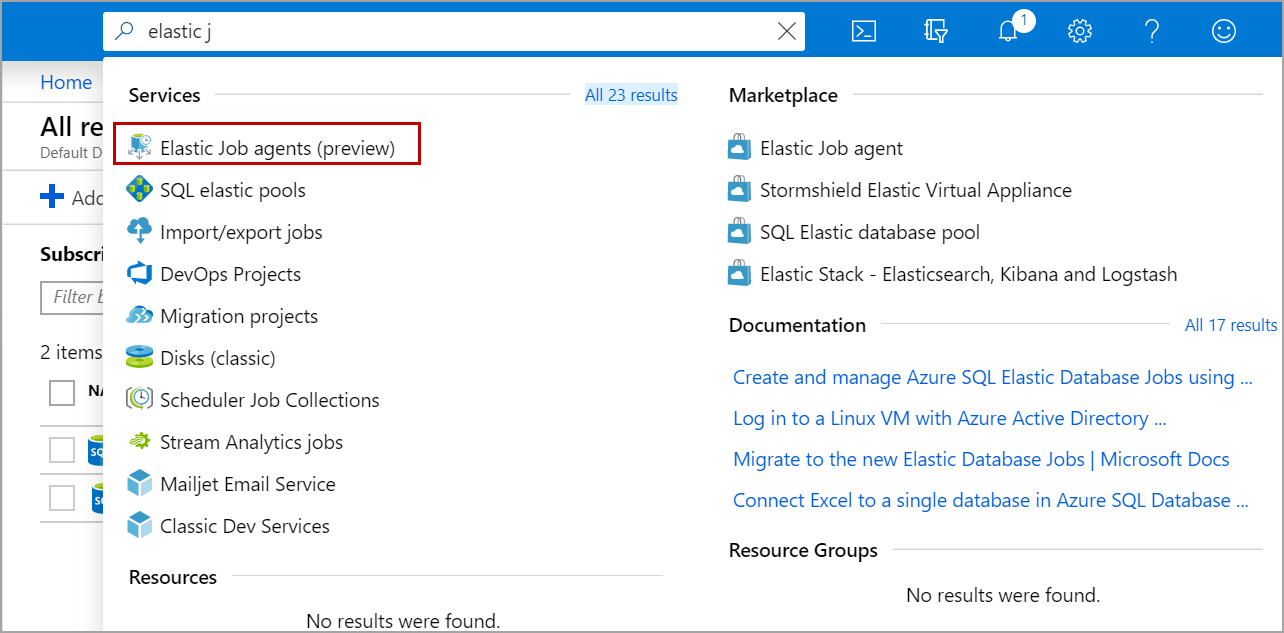Check the first SQL resource row checkbox
The image size is (1284, 633).
coord(62,450)
